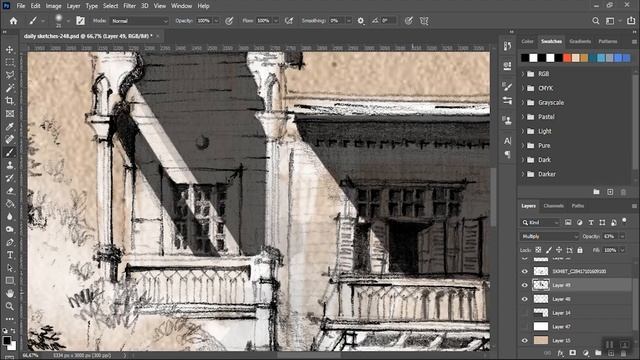Select the Layer 15 thumbnail
The height and width of the screenshot is (360, 640).
(541, 340)
